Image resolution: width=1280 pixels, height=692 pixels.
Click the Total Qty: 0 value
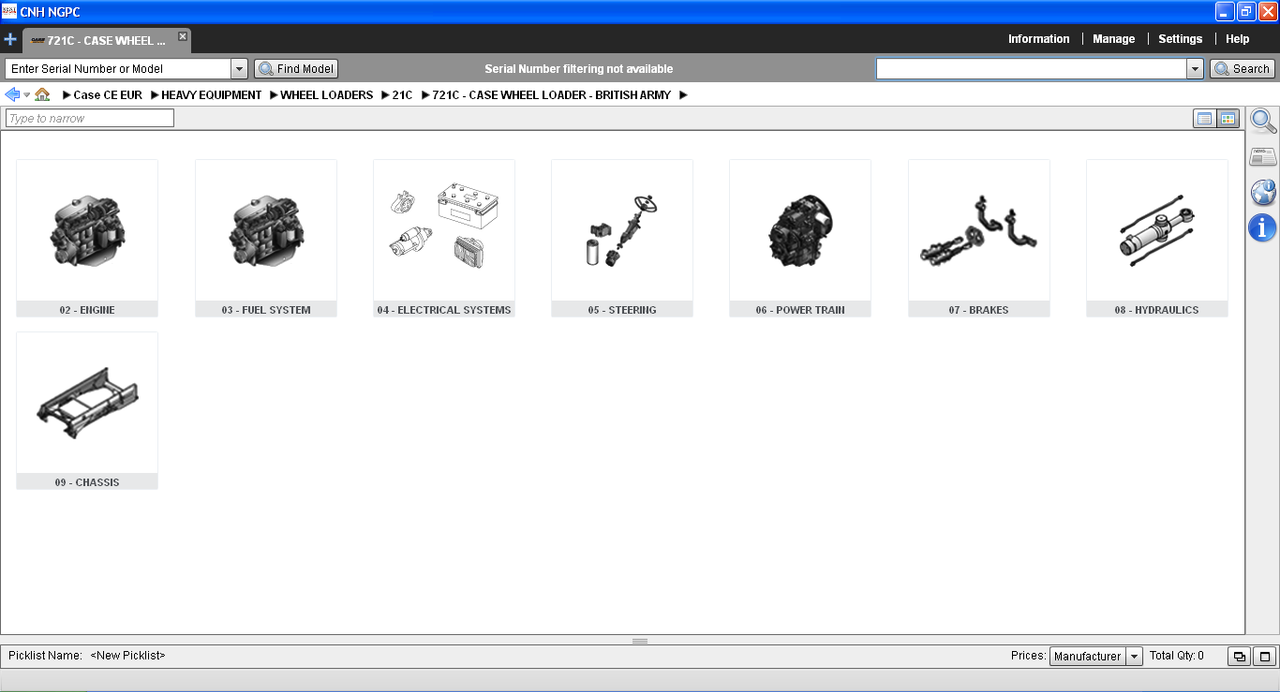(1177, 656)
